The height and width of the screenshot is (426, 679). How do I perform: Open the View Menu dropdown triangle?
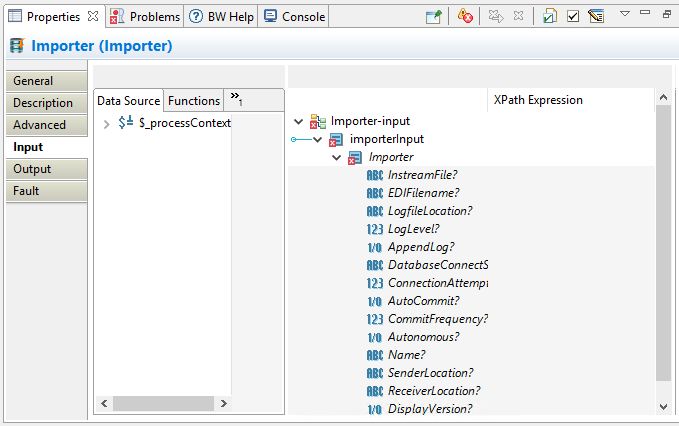point(624,15)
